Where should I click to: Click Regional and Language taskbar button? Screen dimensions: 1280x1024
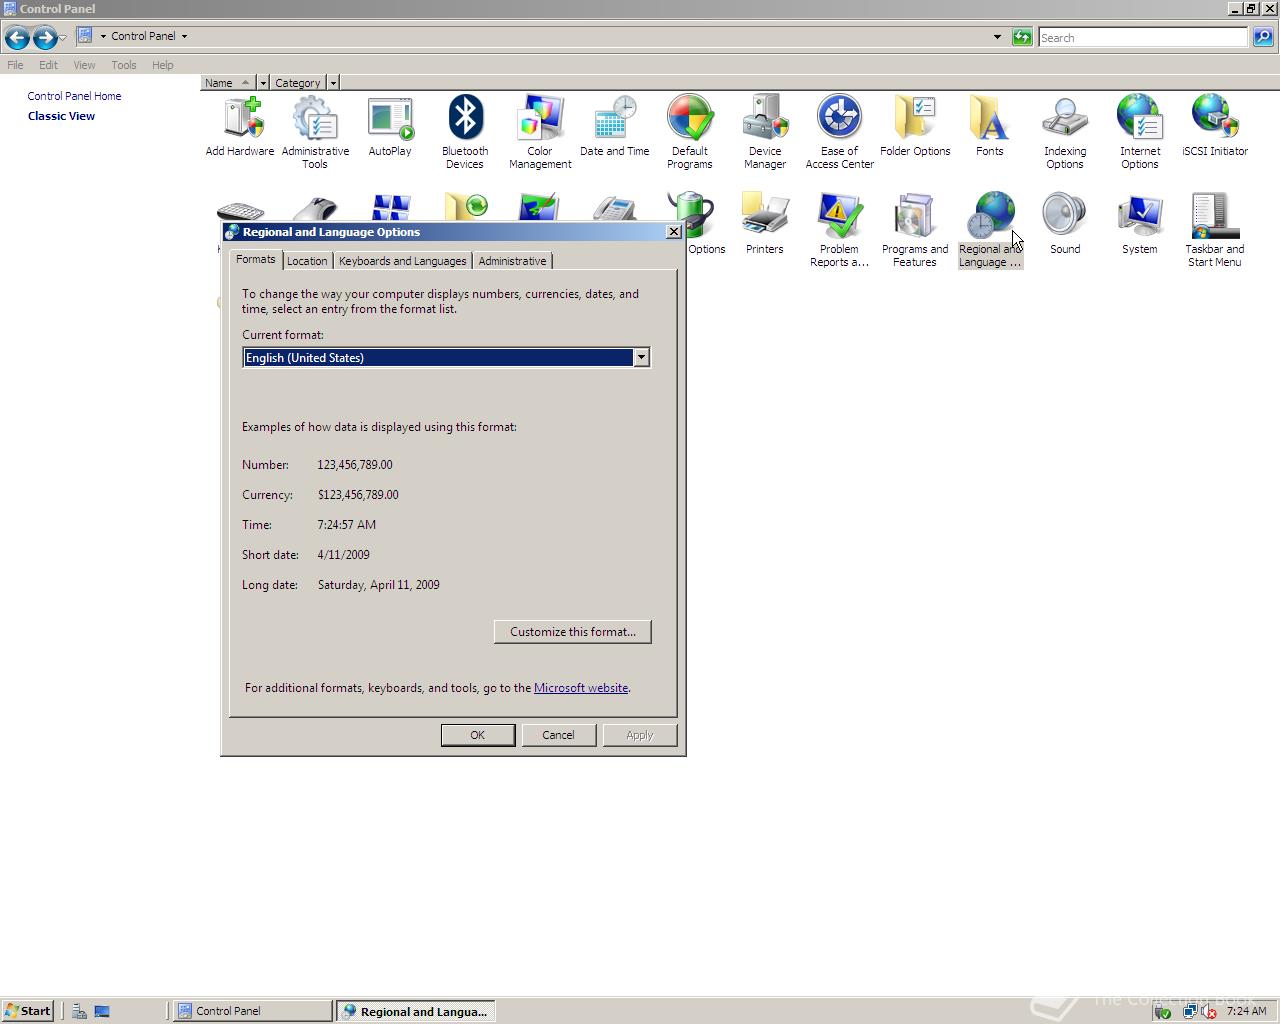click(x=415, y=1011)
